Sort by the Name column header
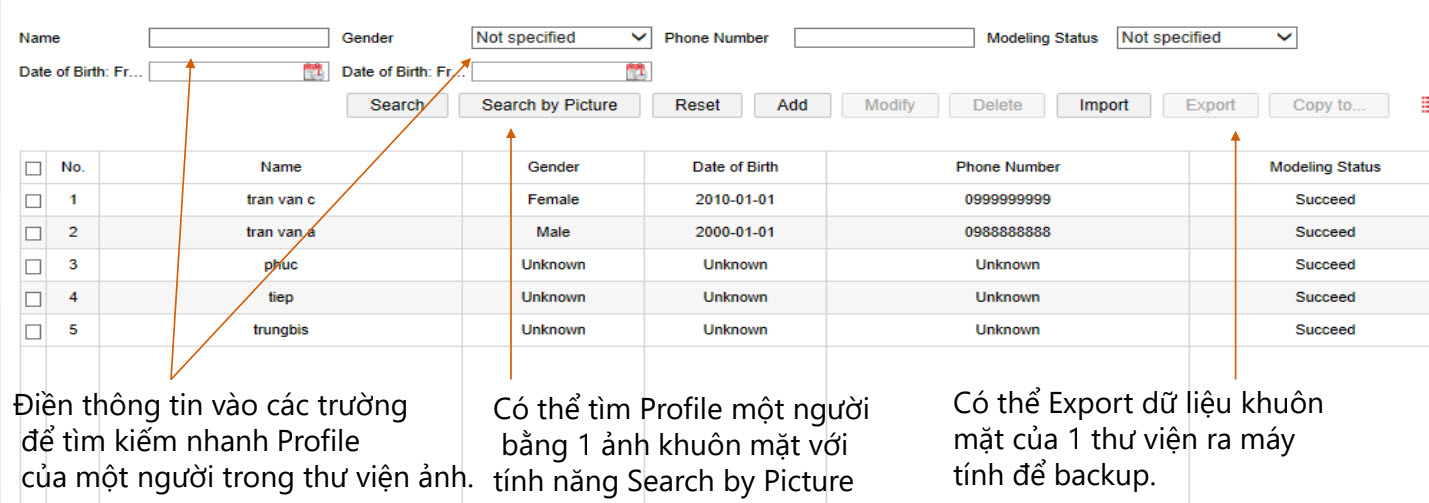 (280, 167)
